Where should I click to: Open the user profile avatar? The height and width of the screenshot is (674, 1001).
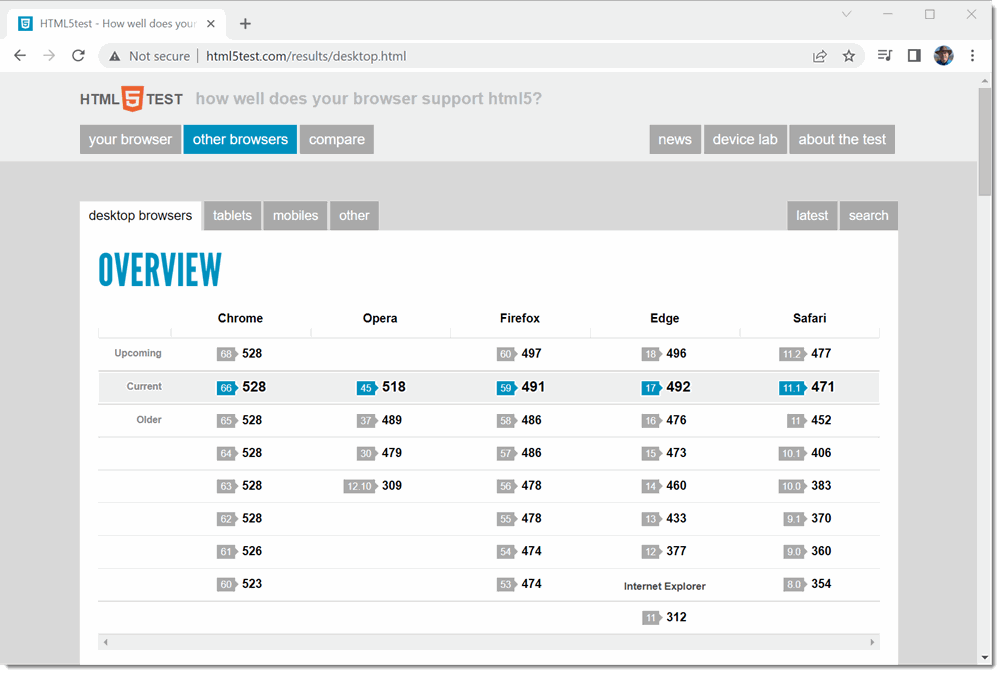(944, 56)
